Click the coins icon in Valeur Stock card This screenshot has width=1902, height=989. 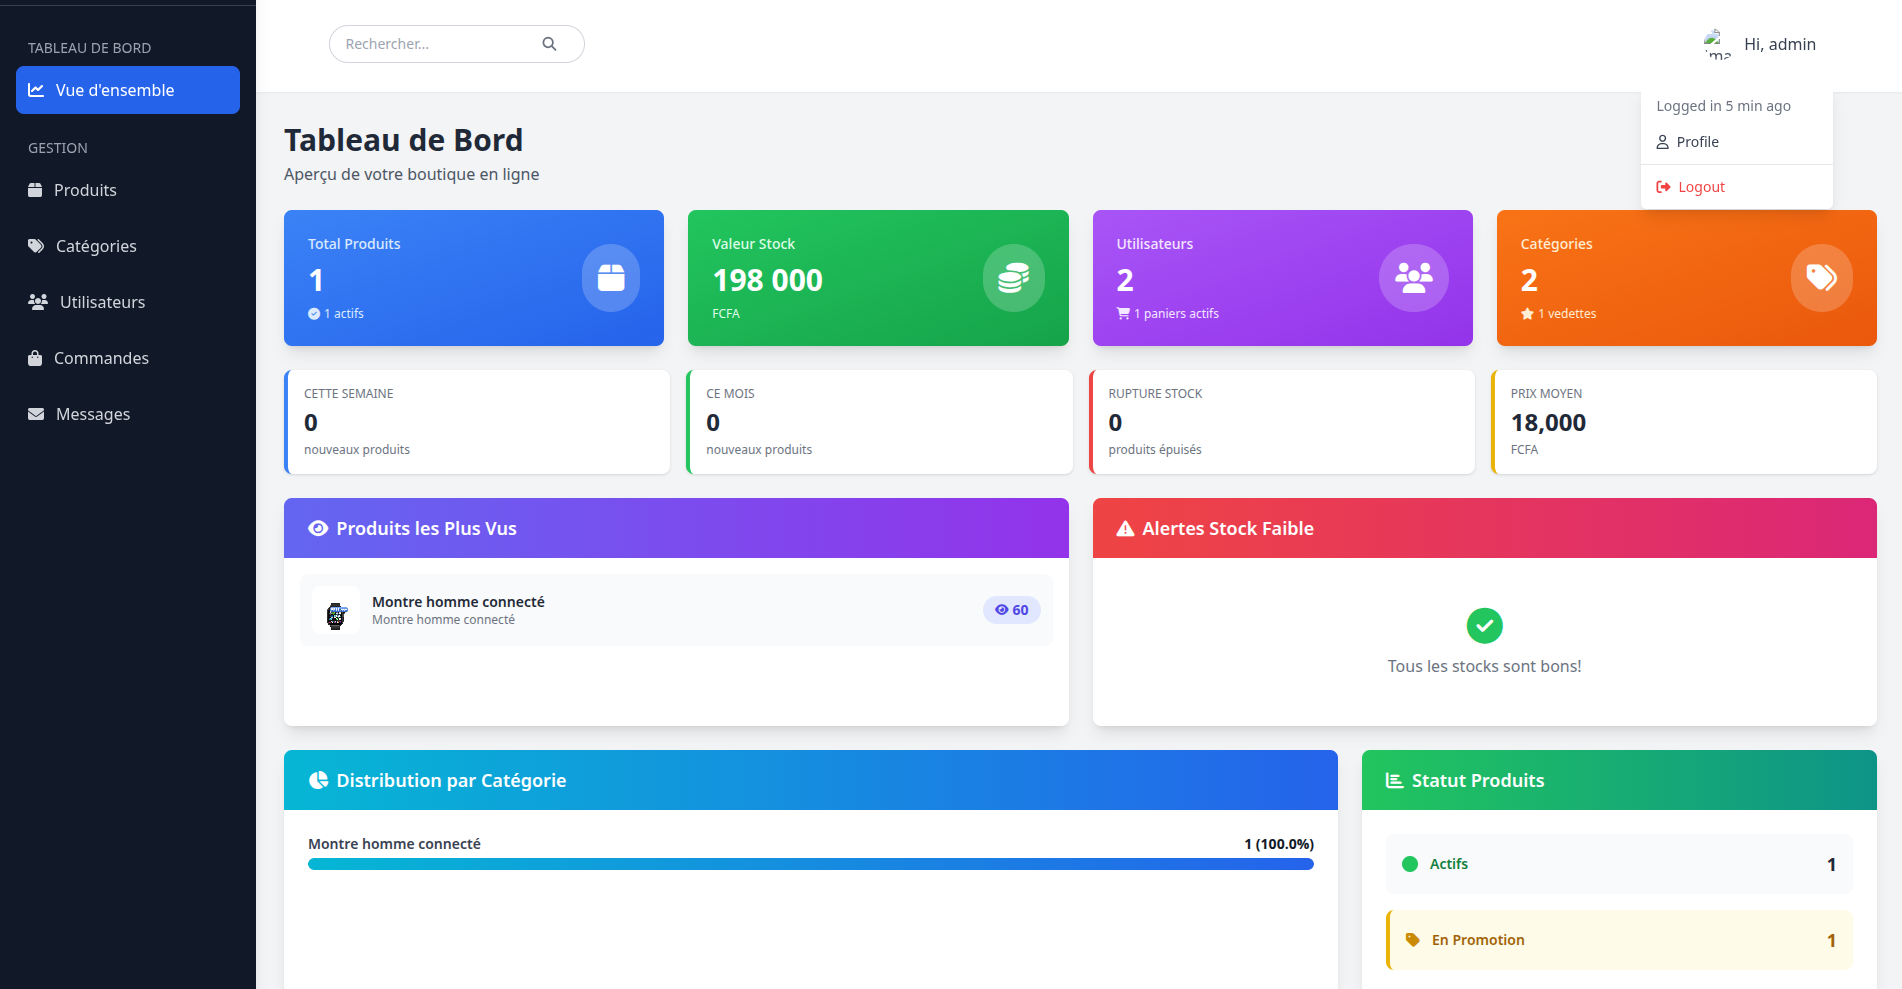click(1013, 278)
